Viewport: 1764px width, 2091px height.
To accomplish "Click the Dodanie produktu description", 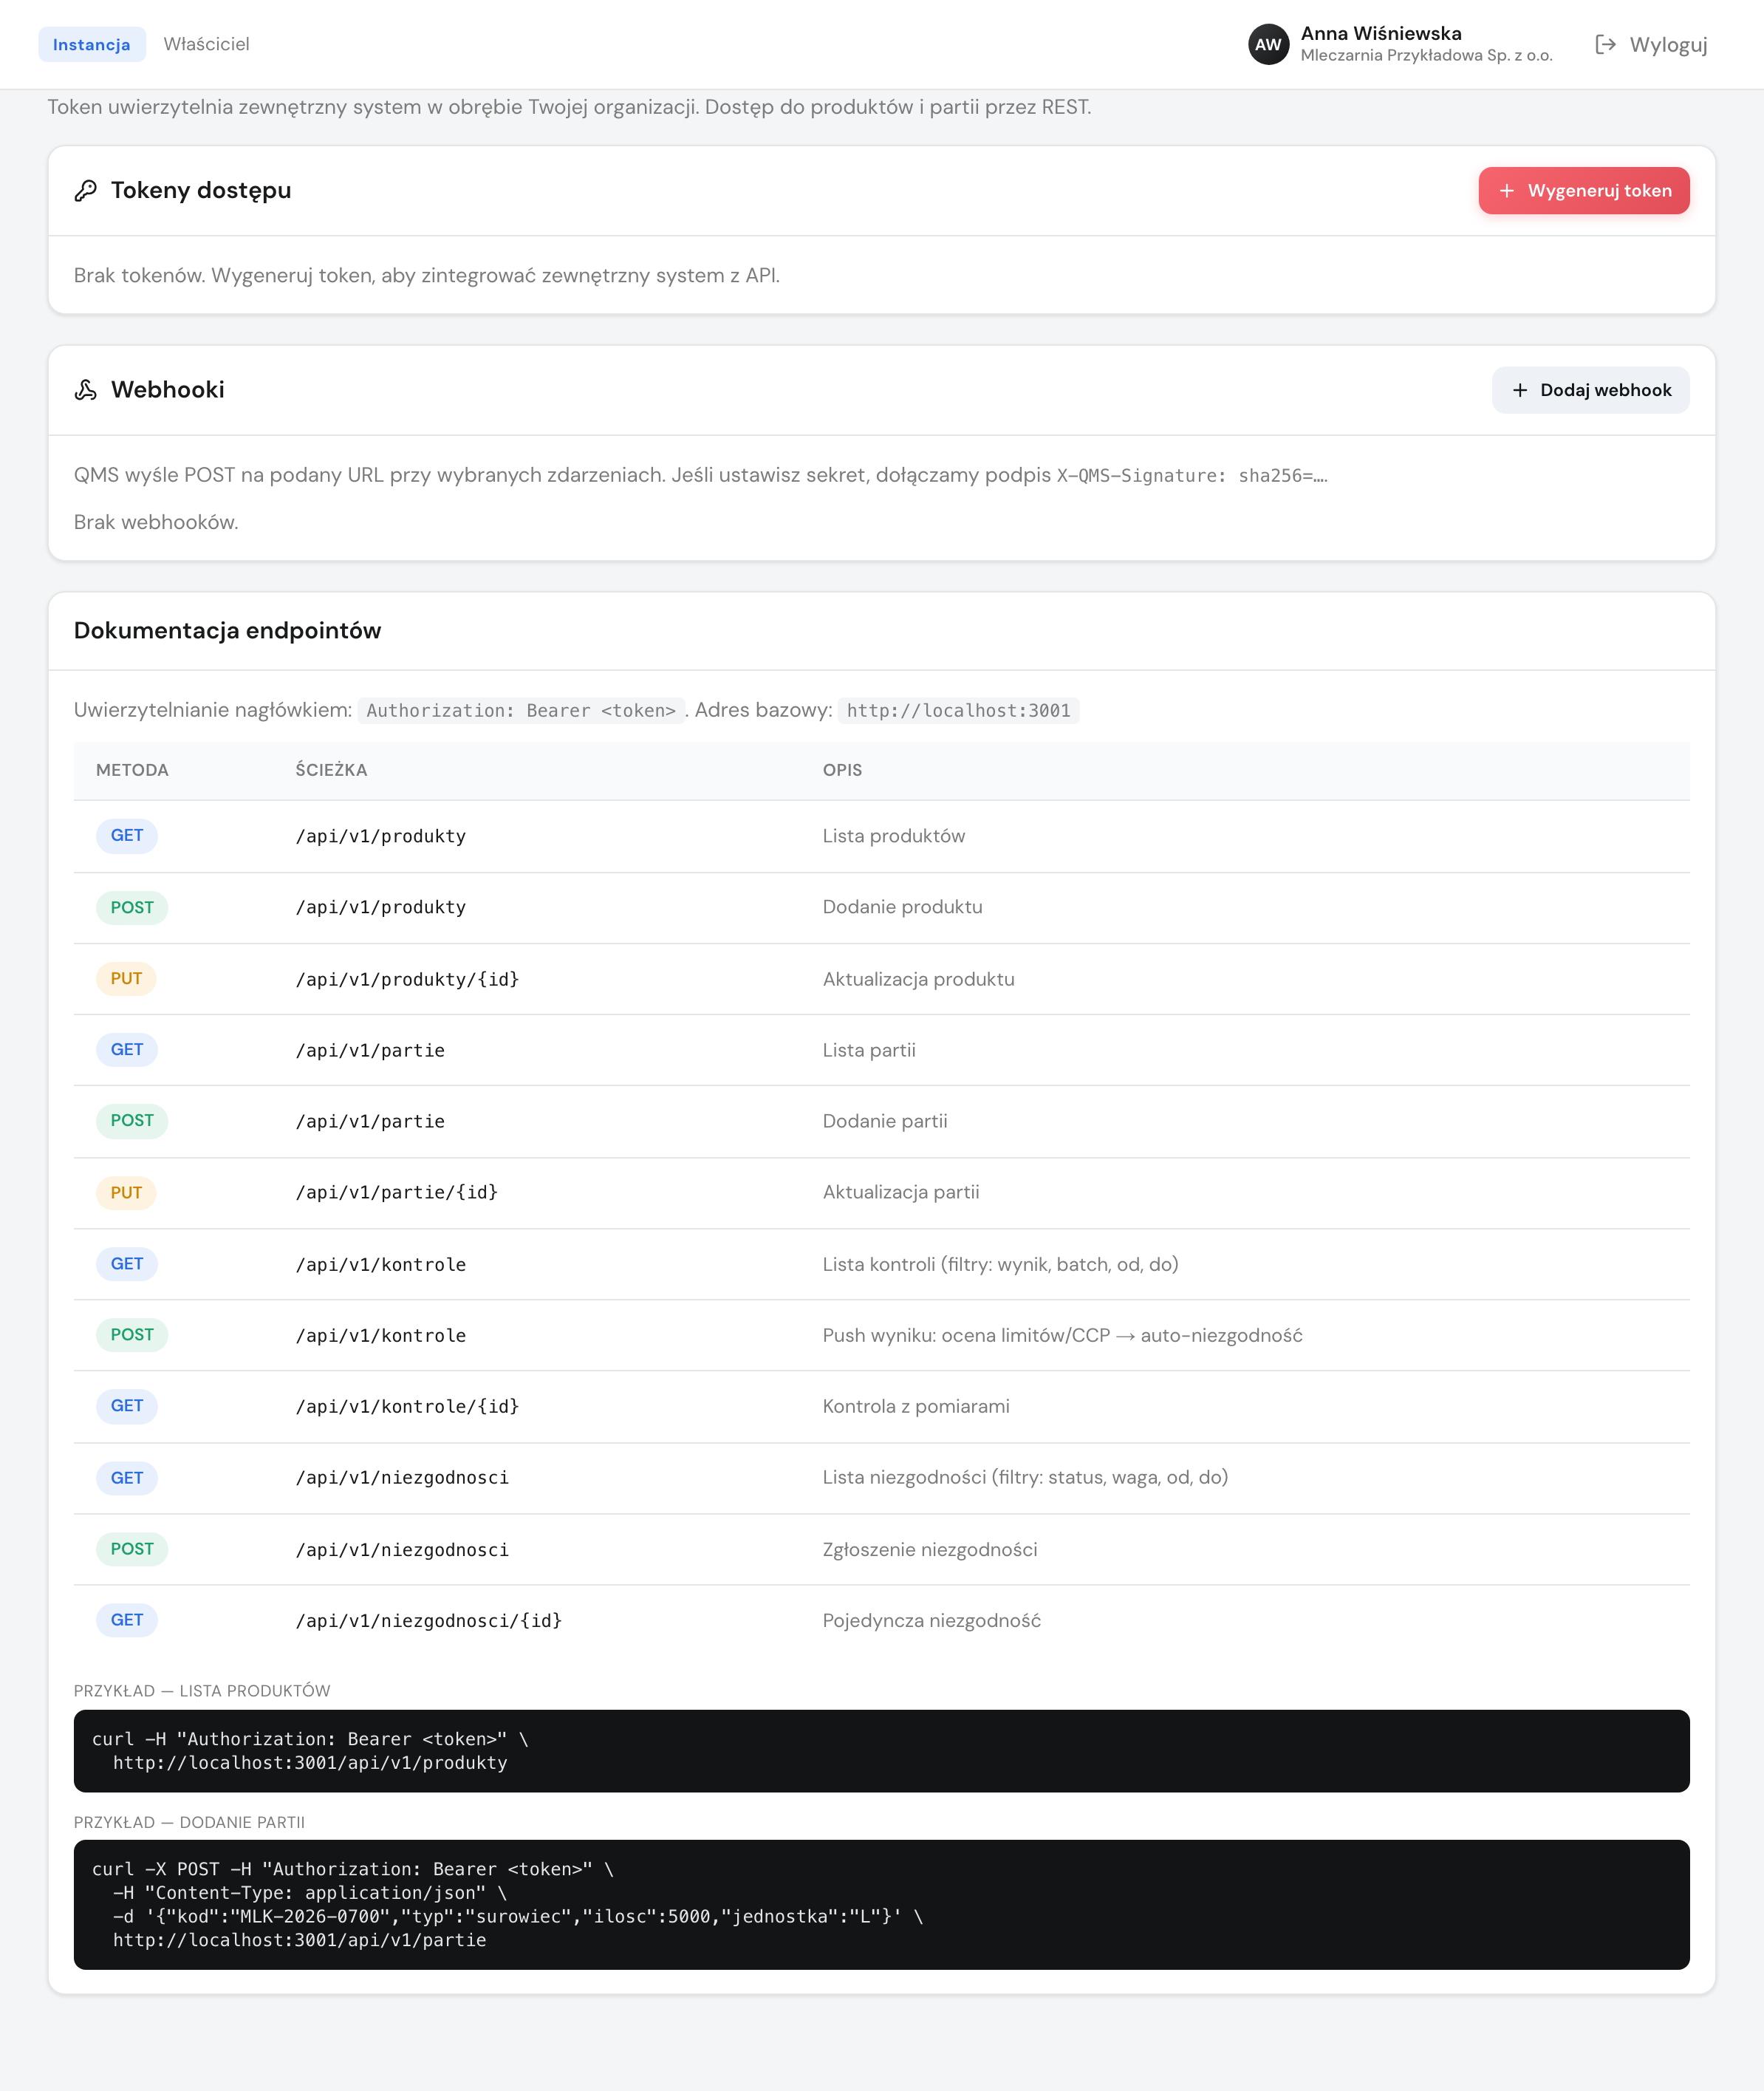I will [902, 907].
